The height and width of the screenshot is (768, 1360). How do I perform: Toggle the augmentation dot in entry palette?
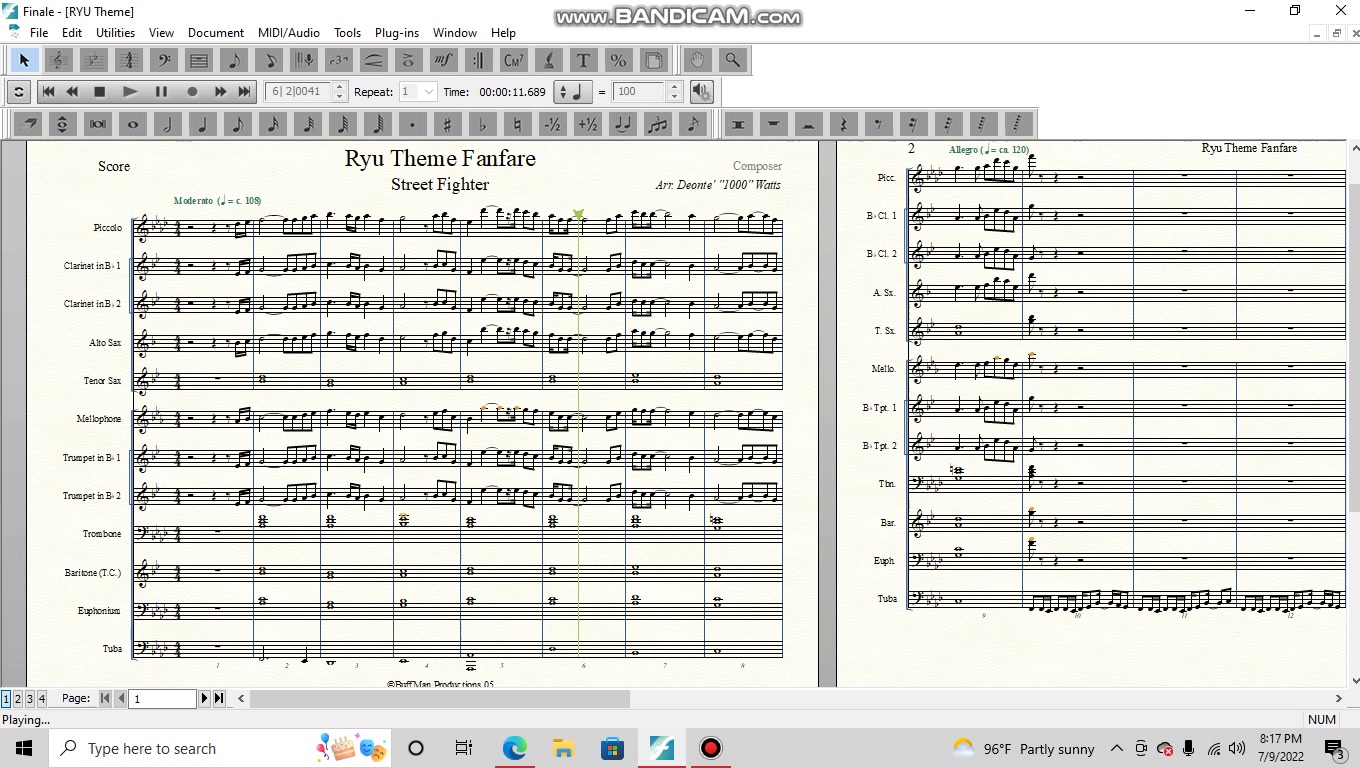point(412,125)
